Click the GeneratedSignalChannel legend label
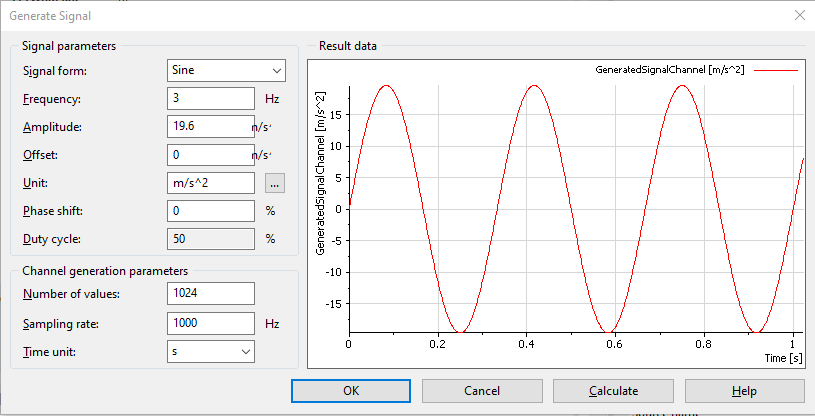The height and width of the screenshot is (416, 815). click(665, 70)
